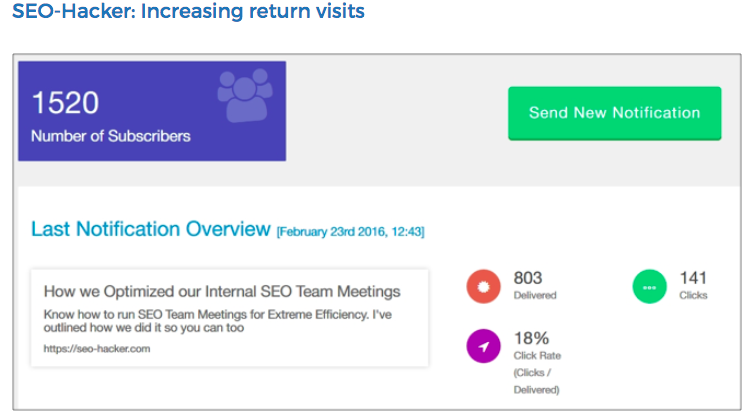Click the red Delivered icon
746x412 pixels.
483,286
